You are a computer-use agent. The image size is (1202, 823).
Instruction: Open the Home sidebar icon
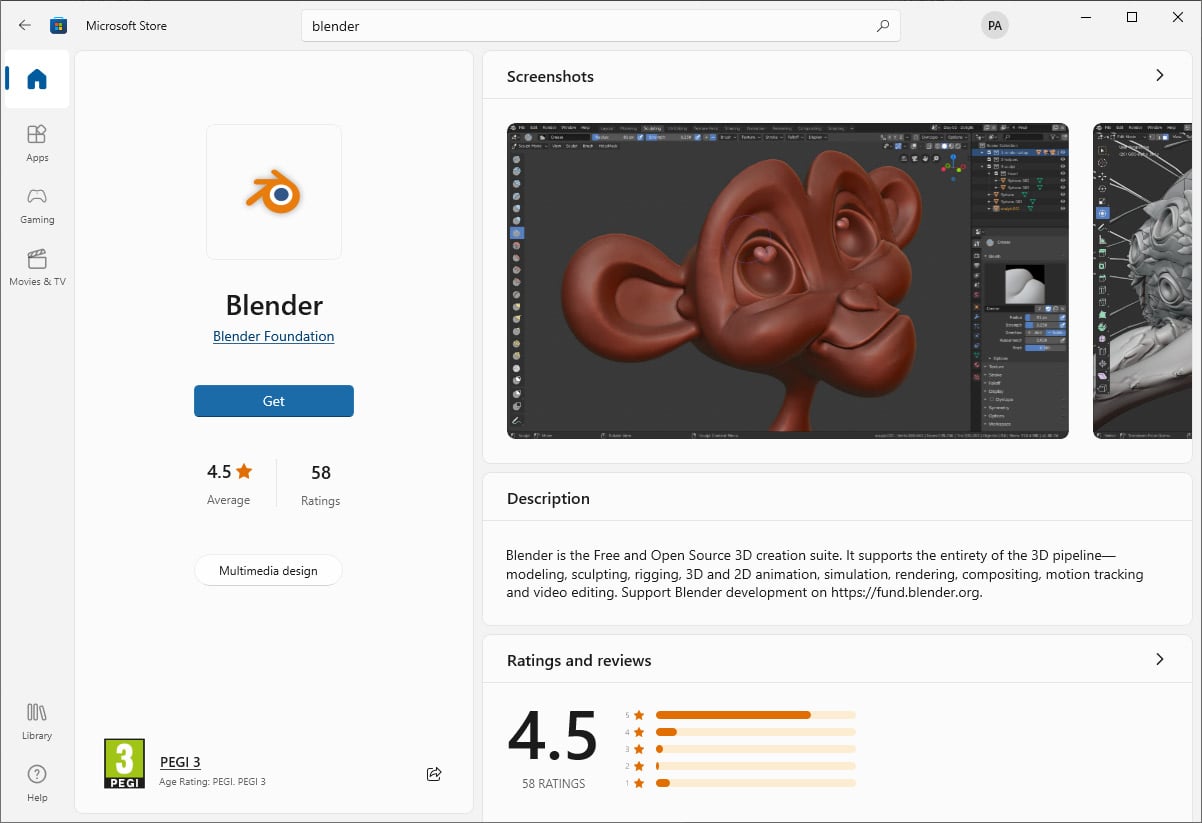pyautogui.click(x=37, y=79)
